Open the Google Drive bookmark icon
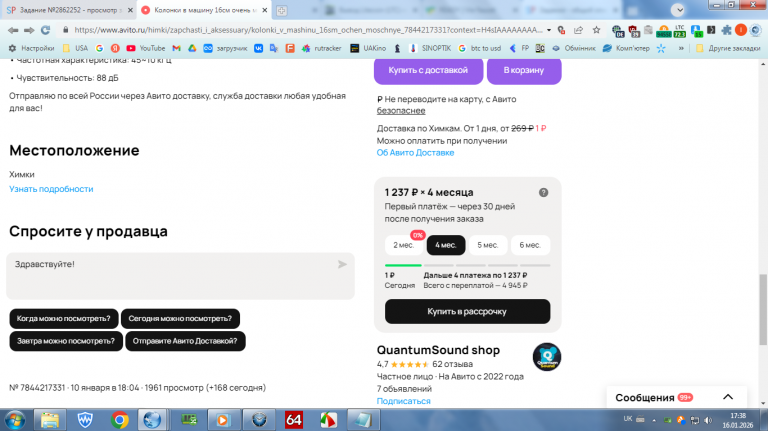The height and width of the screenshot is (431, 768). tap(192, 48)
